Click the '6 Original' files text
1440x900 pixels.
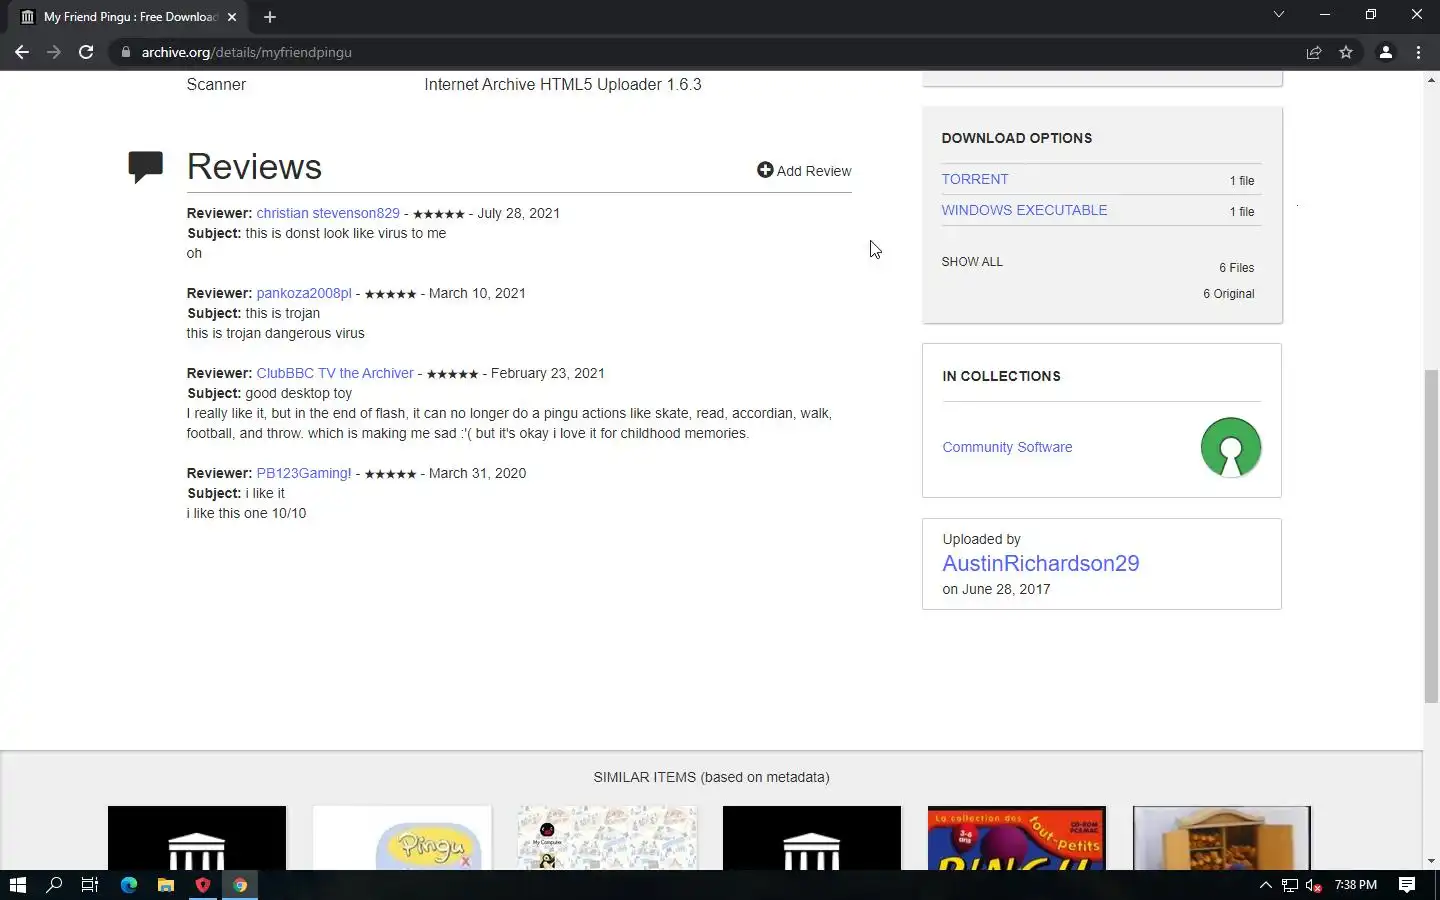1228,294
